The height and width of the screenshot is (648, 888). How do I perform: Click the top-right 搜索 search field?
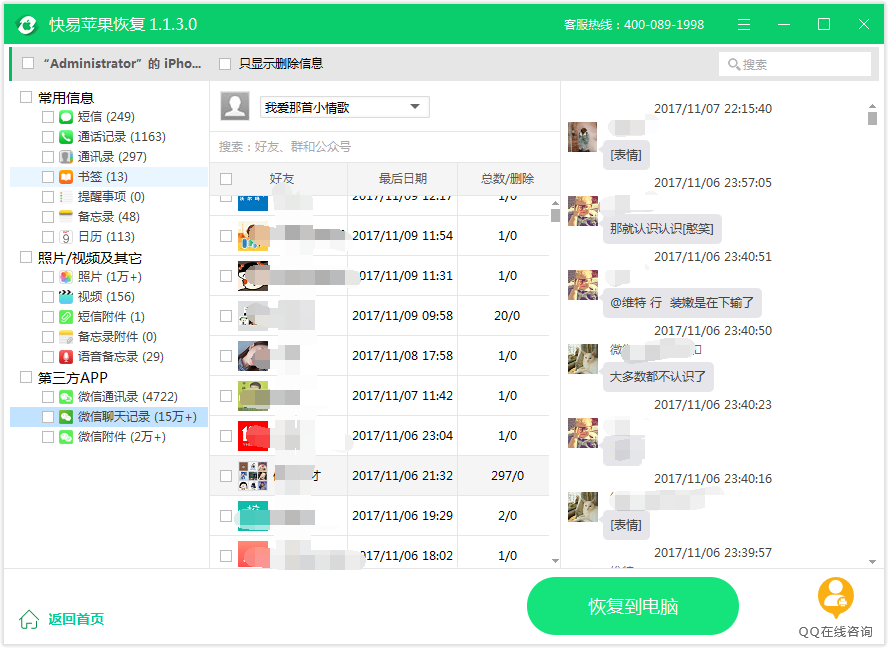tap(795, 64)
